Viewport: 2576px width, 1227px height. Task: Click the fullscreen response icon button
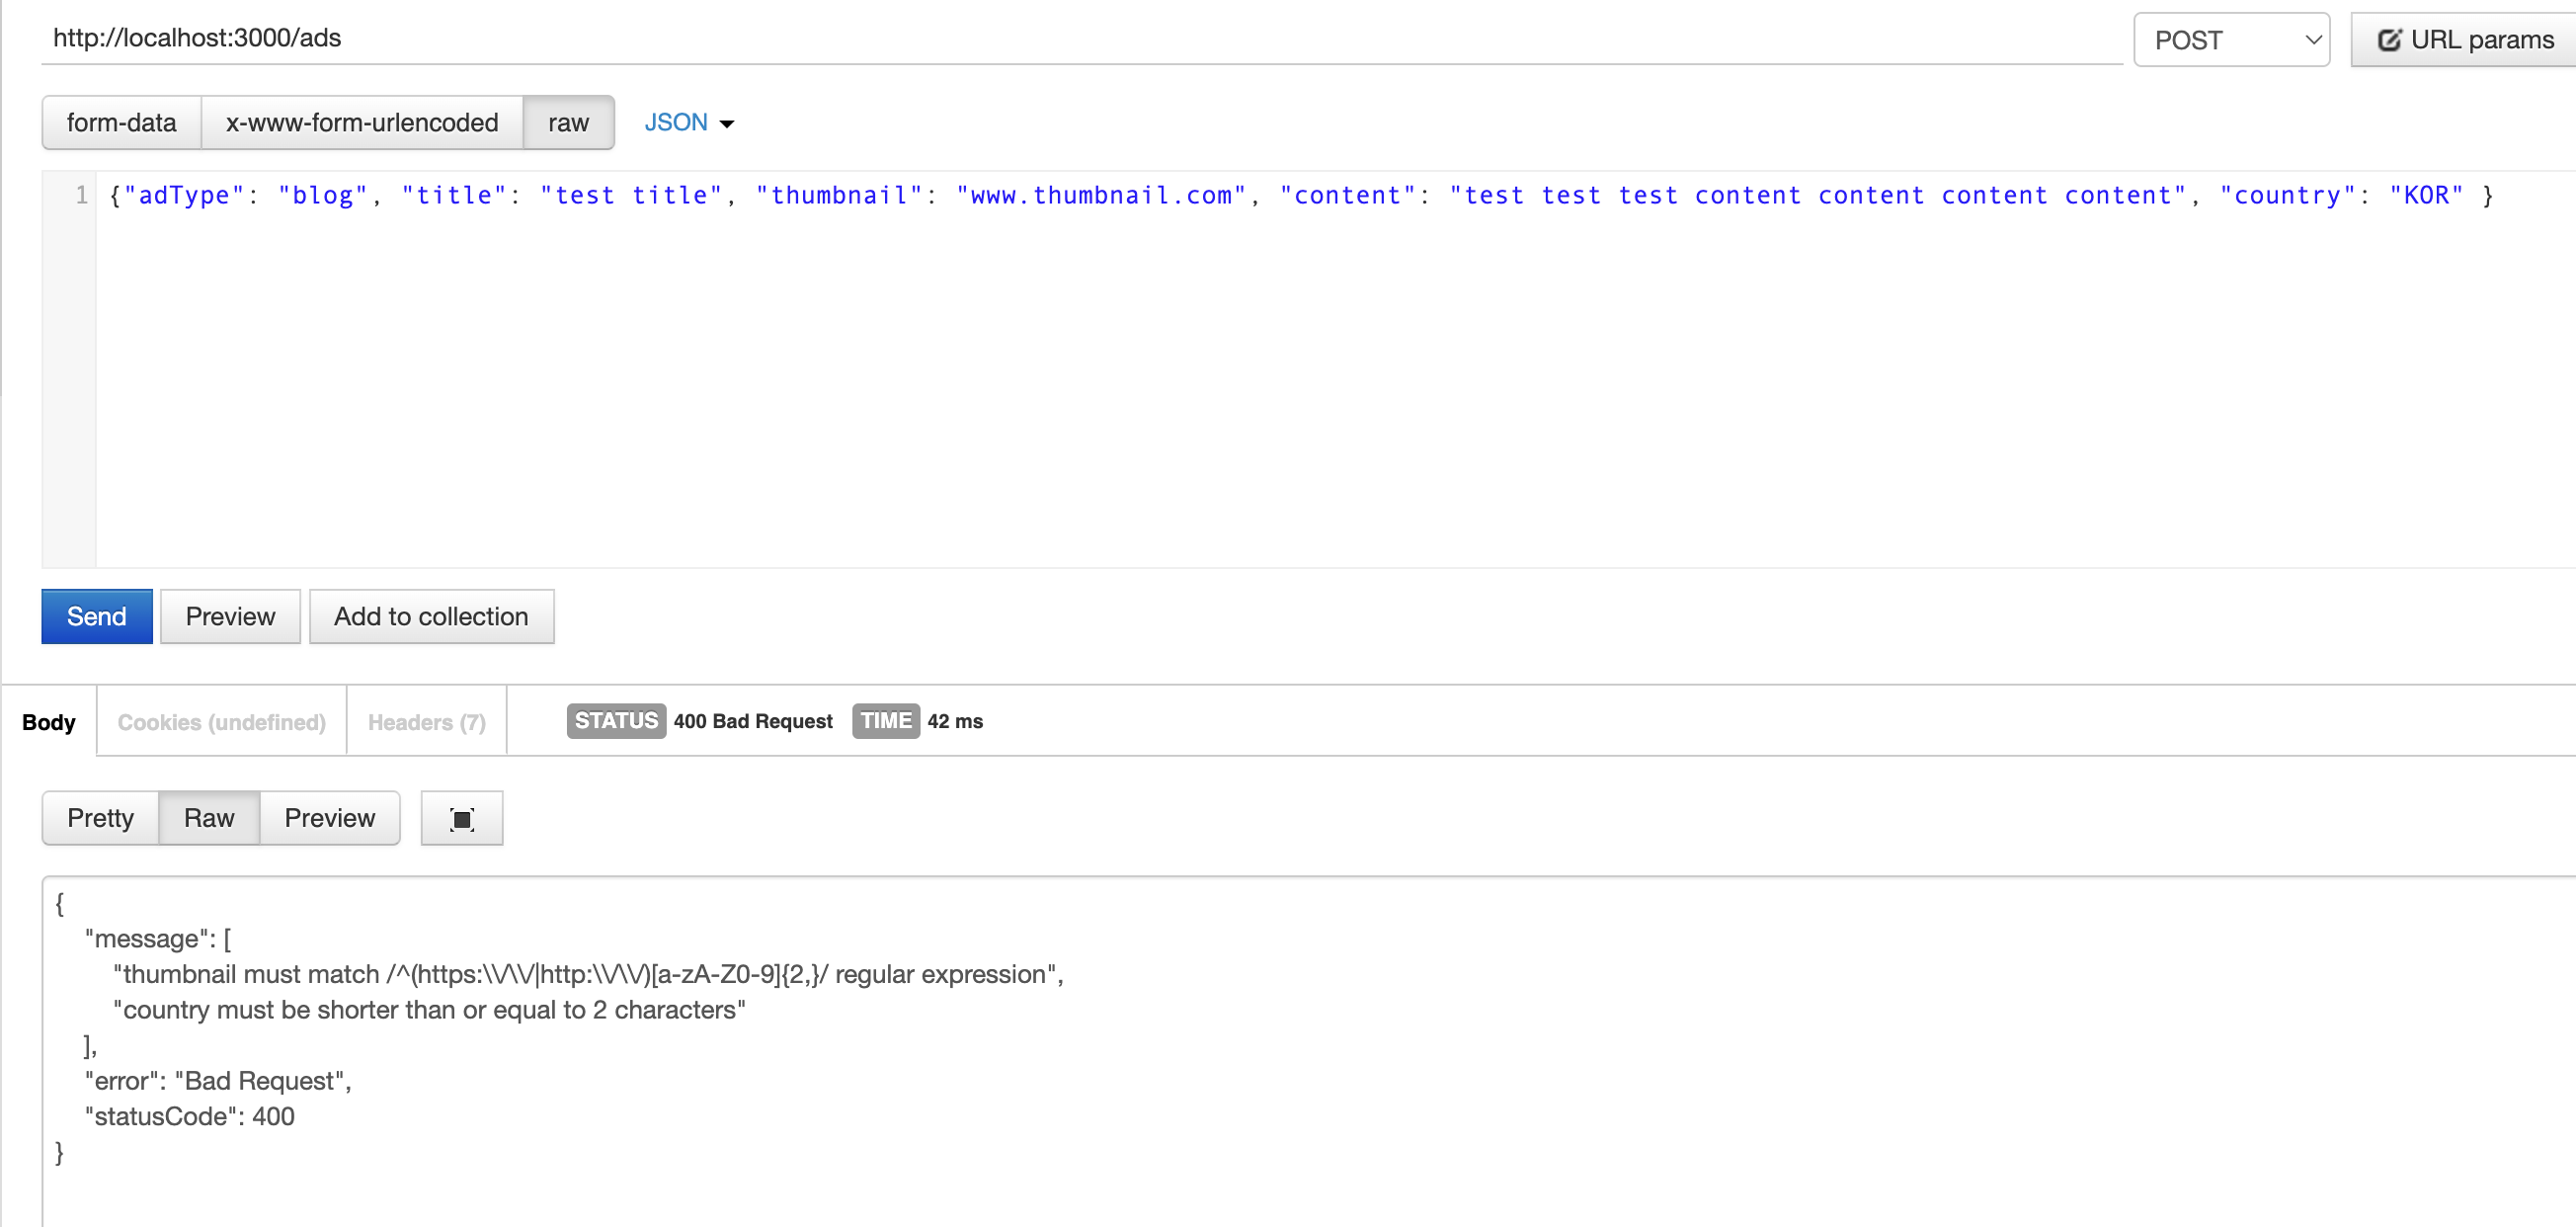461,818
